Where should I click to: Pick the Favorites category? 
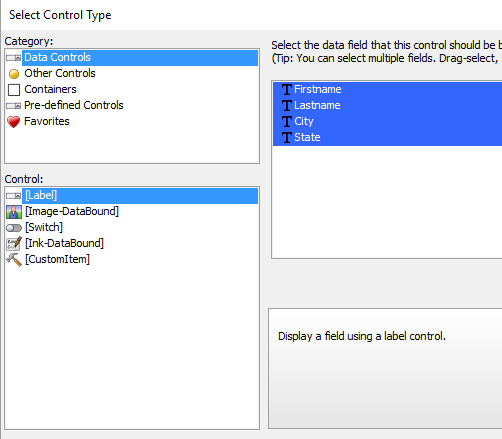(47, 121)
